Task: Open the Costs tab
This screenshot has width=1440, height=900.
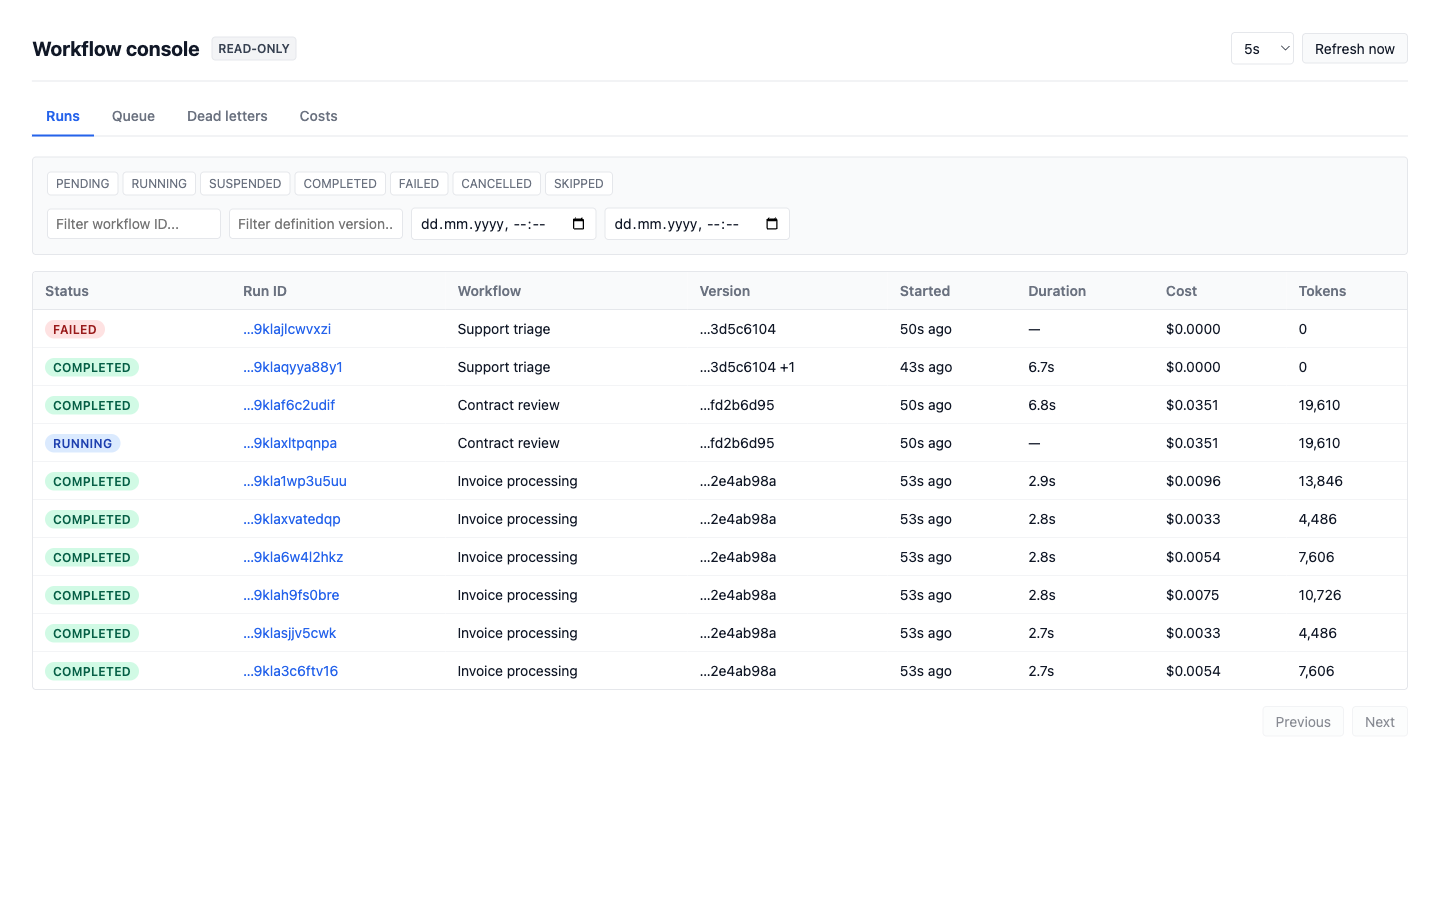Action: point(318,116)
